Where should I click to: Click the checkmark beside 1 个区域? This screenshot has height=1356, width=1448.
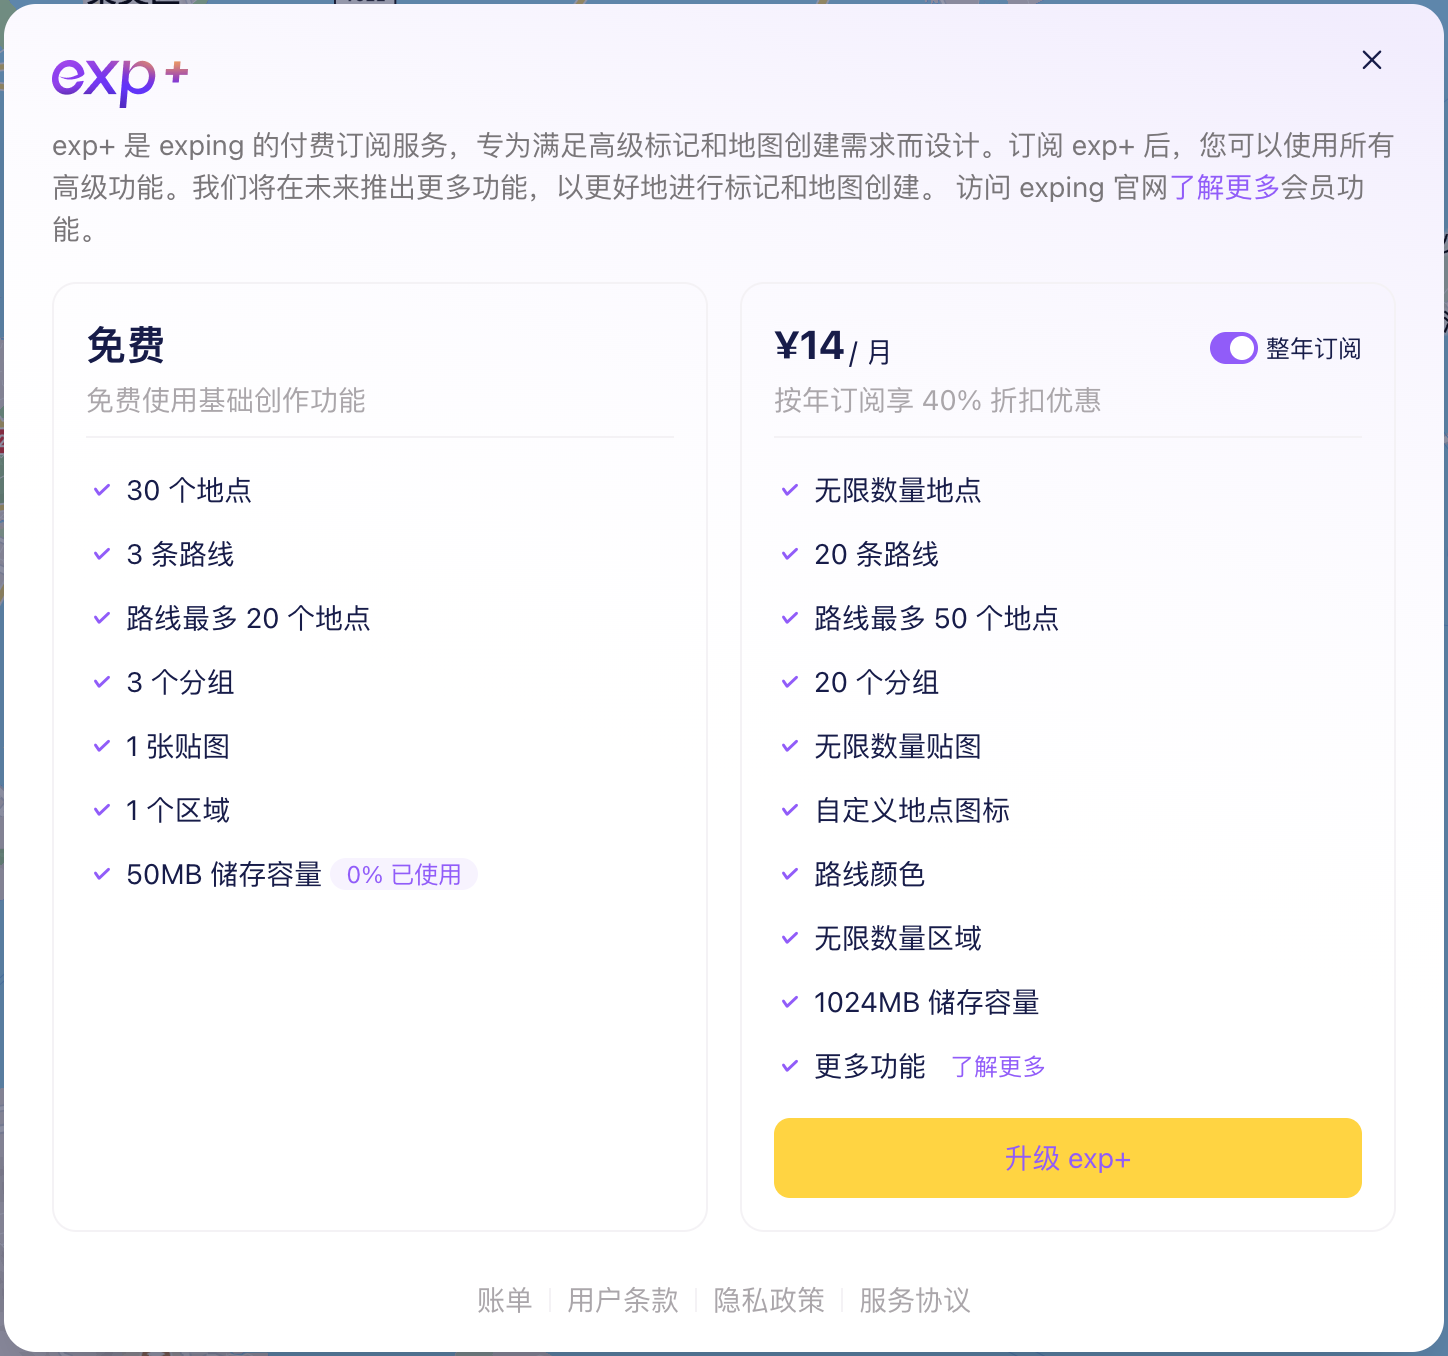click(x=101, y=810)
